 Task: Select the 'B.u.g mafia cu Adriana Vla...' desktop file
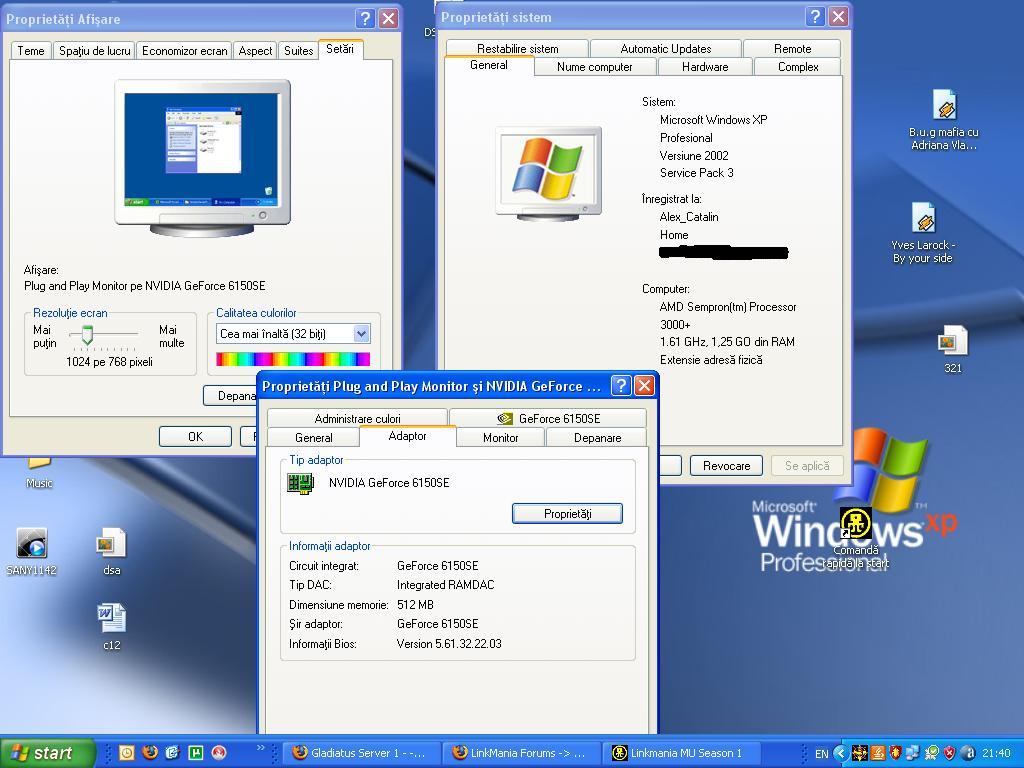[944, 120]
